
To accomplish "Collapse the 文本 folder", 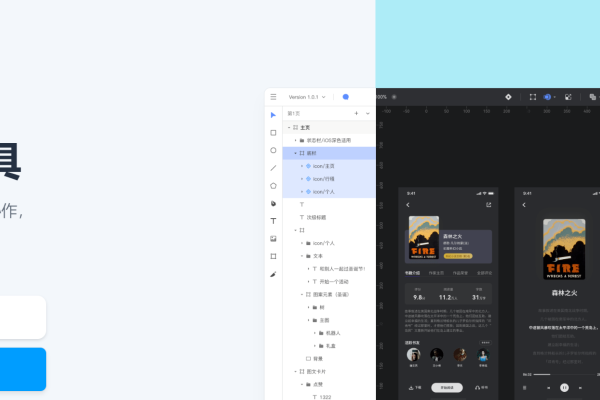I will tap(302, 256).
